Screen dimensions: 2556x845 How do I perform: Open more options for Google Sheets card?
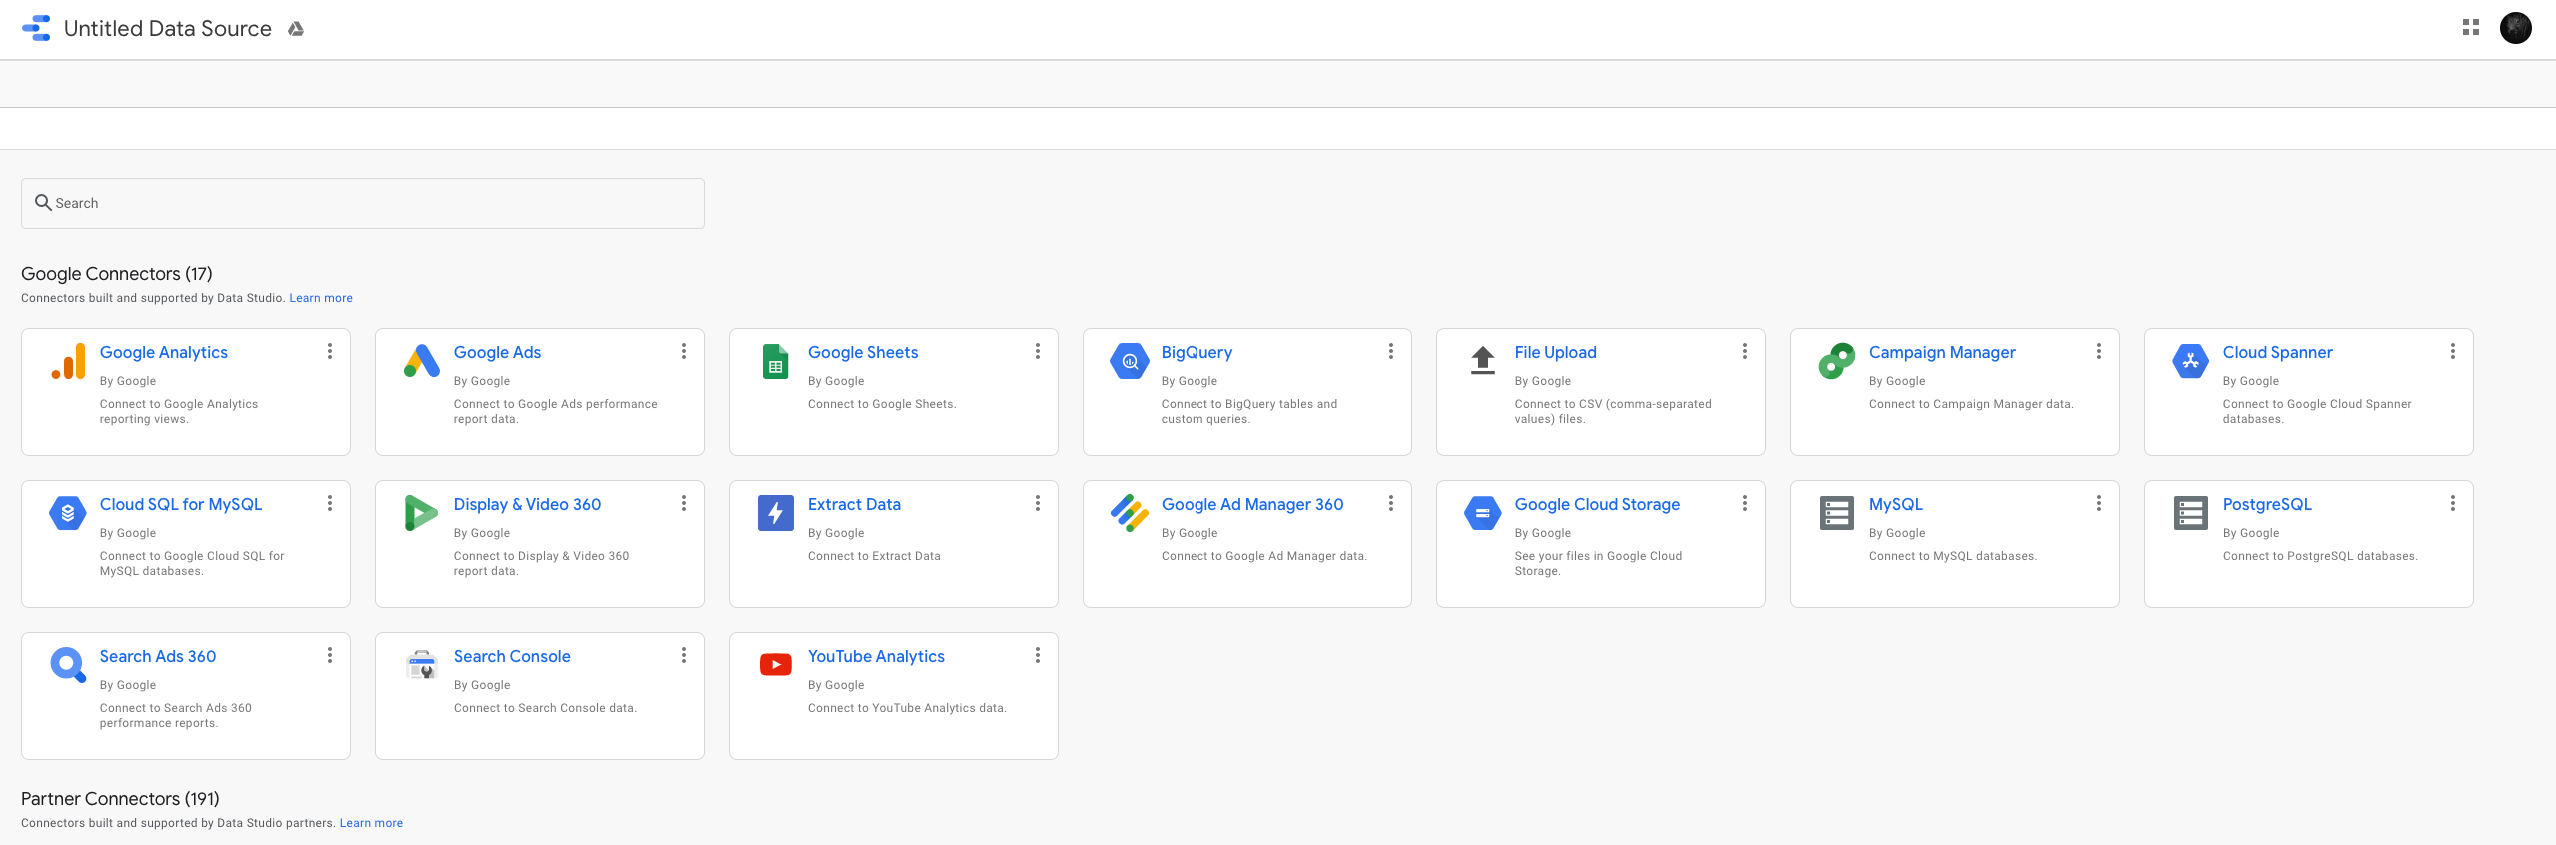click(x=1038, y=352)
